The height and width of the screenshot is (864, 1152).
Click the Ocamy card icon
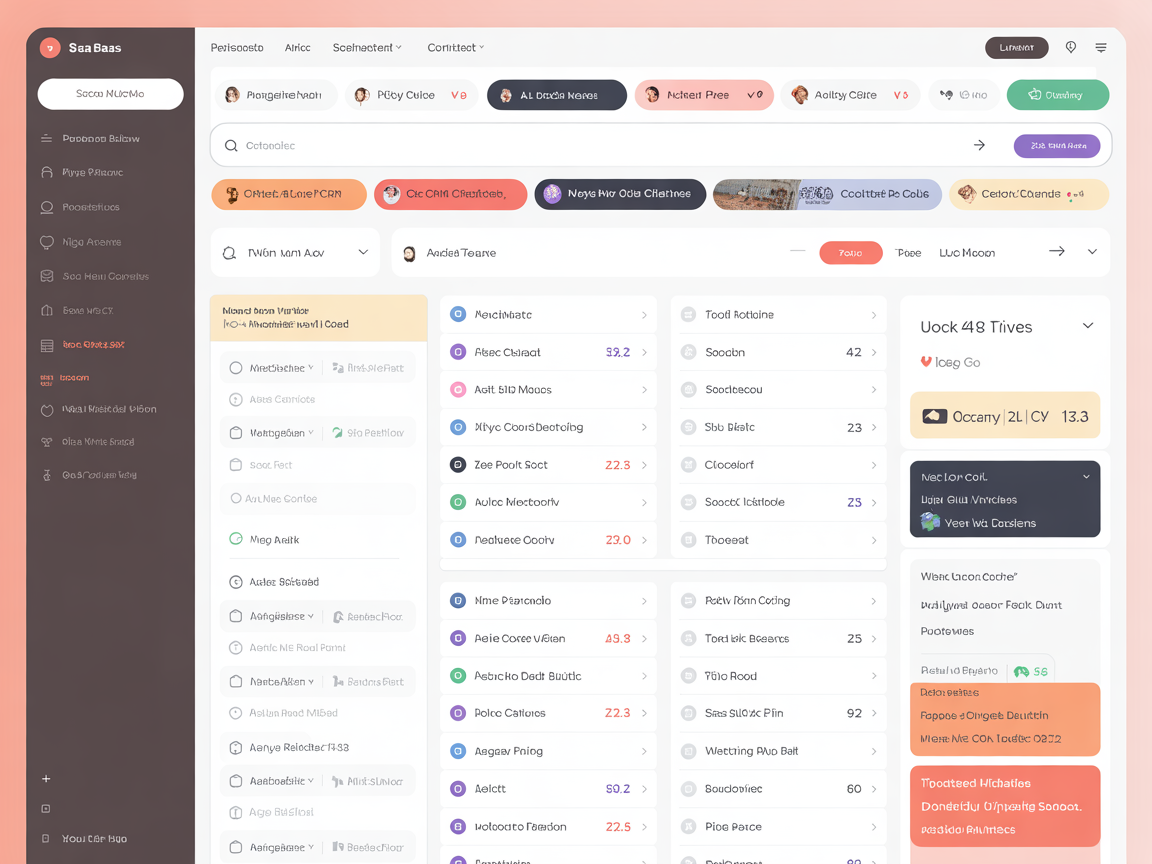point(935,417)
